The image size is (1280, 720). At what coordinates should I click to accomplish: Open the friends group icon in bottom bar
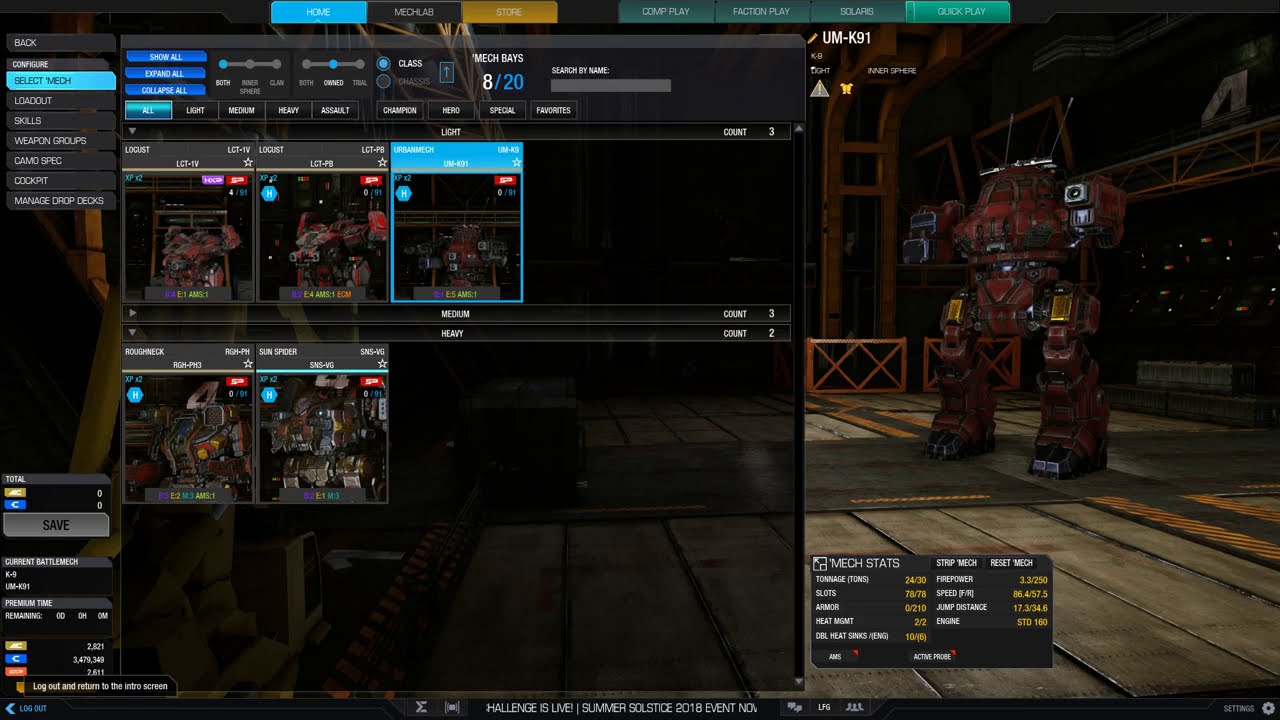pyautogui.click(x=854, y=707)
